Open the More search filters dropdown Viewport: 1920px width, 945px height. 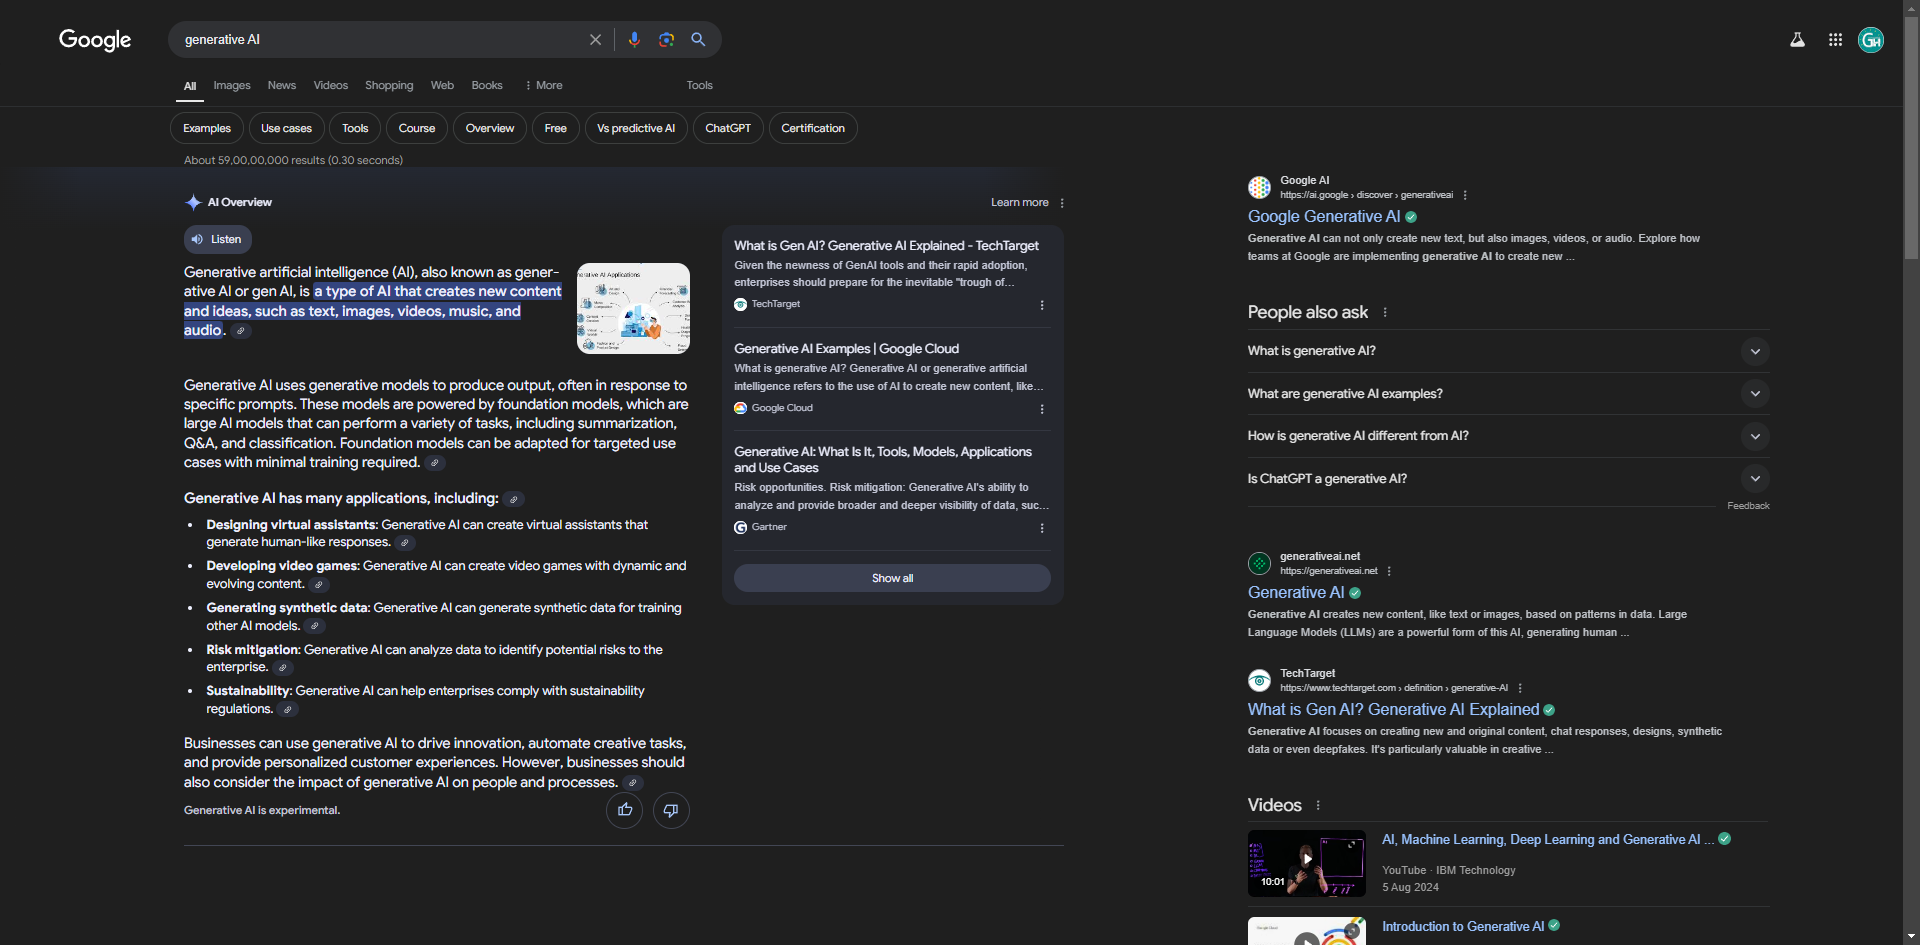(x=544, y=85)
